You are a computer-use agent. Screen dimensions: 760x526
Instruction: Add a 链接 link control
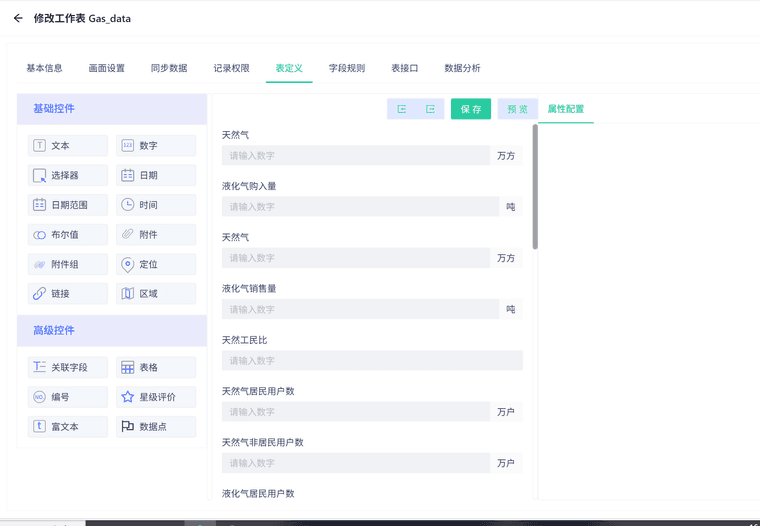click(68, 293)
